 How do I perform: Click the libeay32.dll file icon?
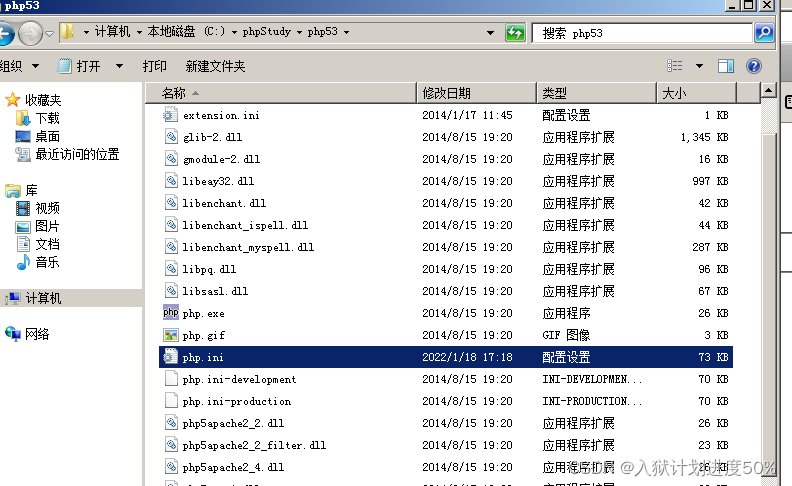coord(171,181)
